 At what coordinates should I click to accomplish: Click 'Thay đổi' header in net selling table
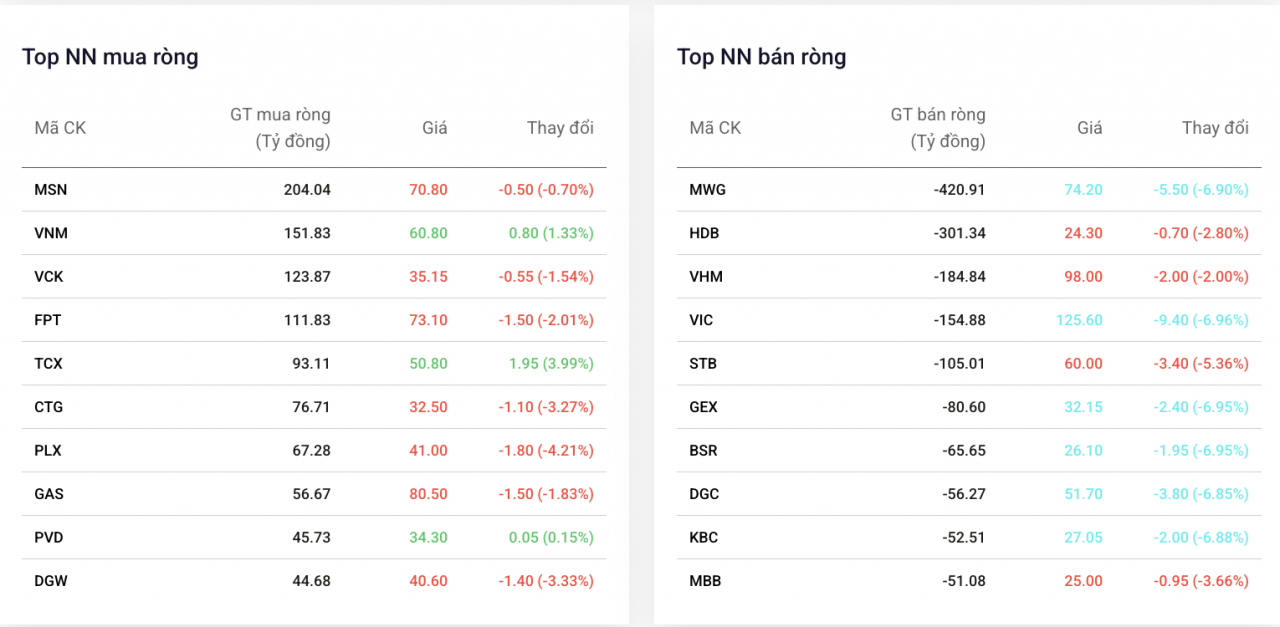point(1215,128)
